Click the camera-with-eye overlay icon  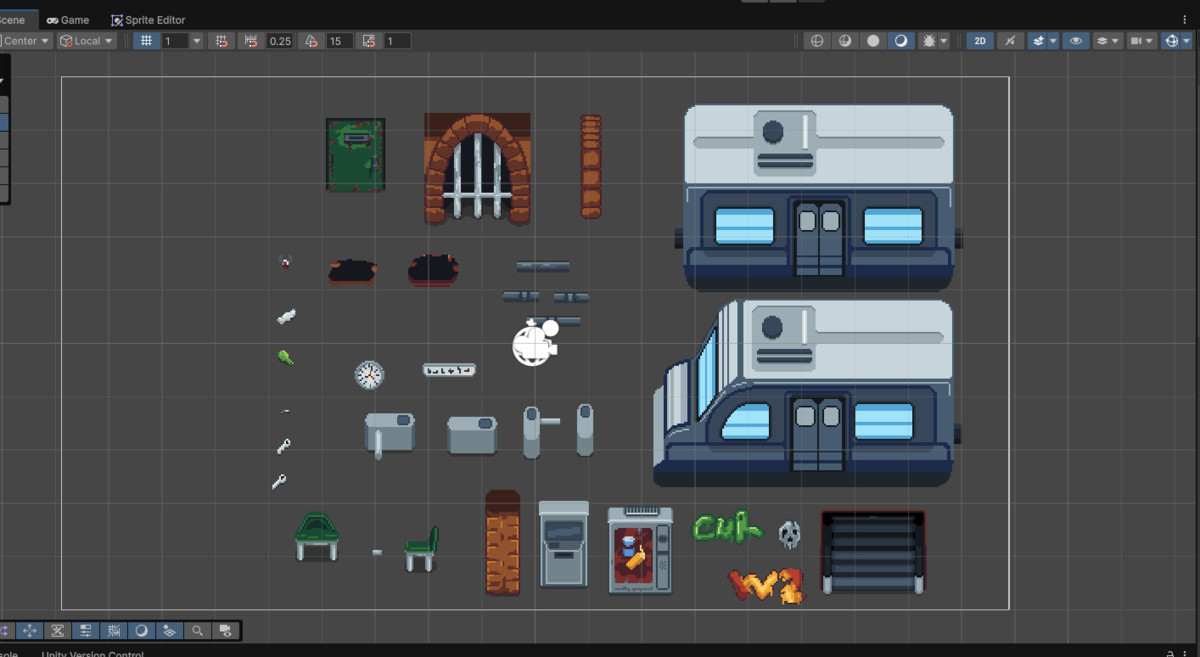[226, 631]
